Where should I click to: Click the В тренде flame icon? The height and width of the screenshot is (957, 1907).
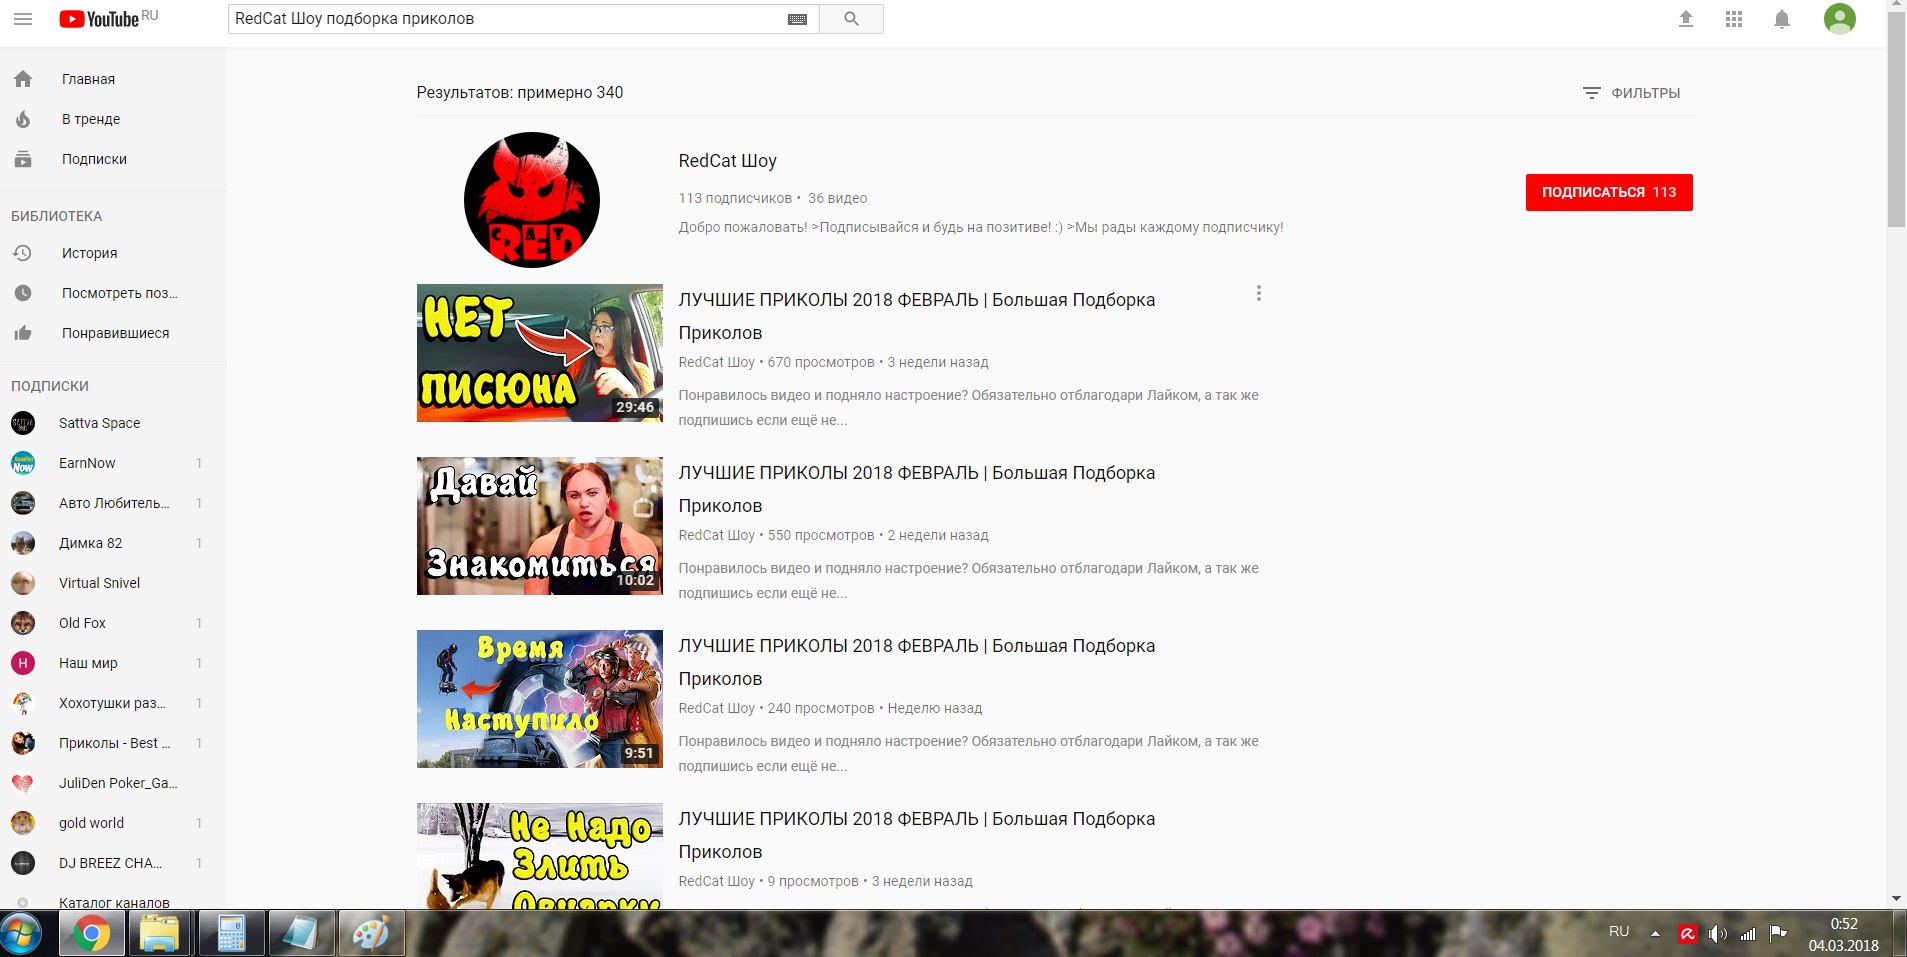(23, 119)
